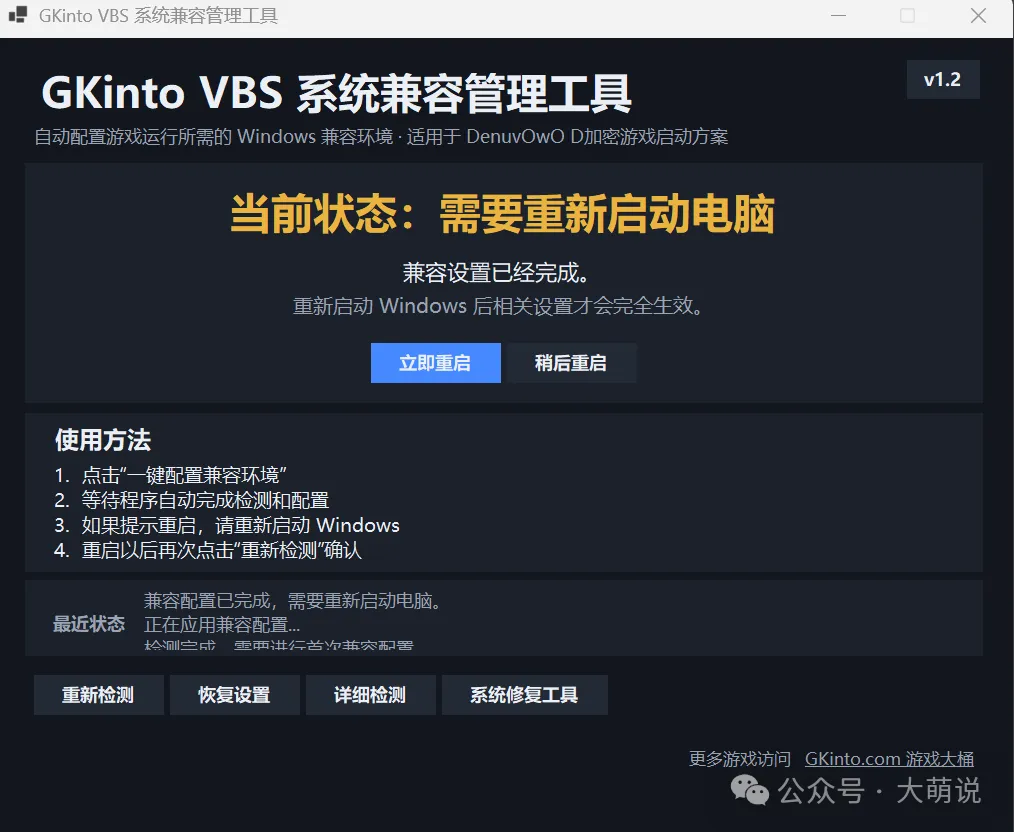
Task: Choose 稍后重启 to restart later
Action: [571, 363]
